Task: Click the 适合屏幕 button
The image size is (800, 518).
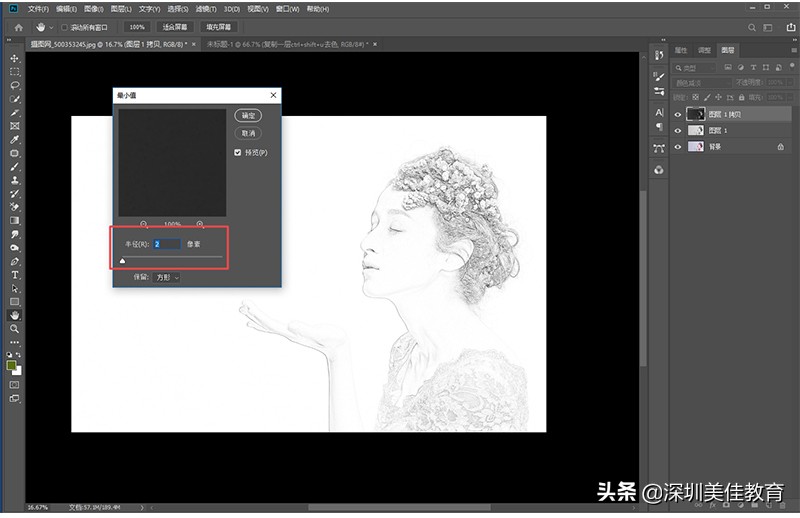Action: coord(175,27)
